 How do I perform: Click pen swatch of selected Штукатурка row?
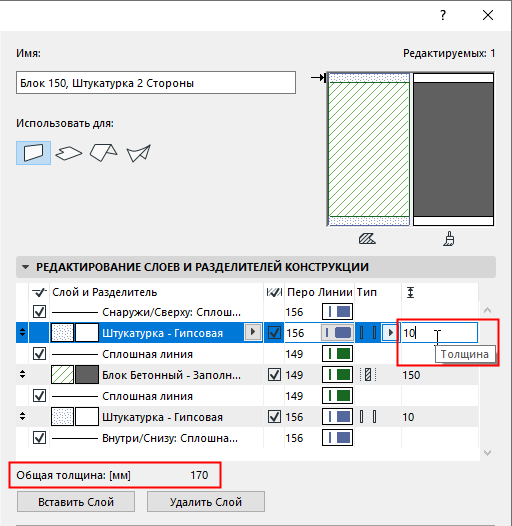point(338,333)
